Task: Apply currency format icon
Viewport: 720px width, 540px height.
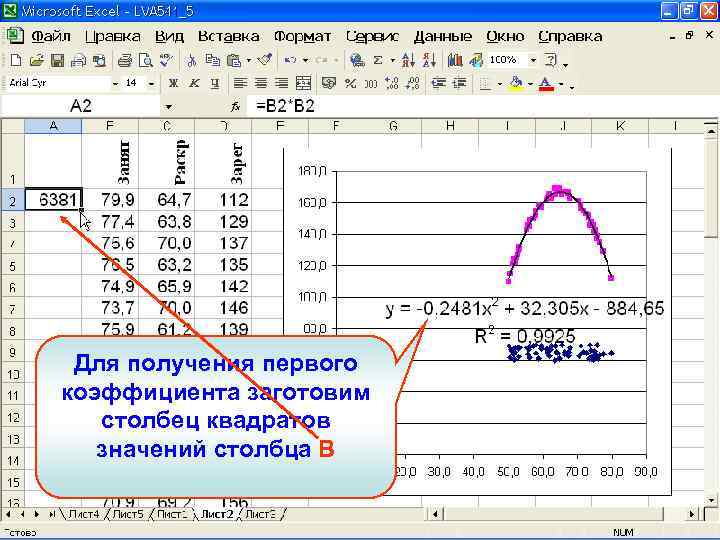Action: click(328, 83)
